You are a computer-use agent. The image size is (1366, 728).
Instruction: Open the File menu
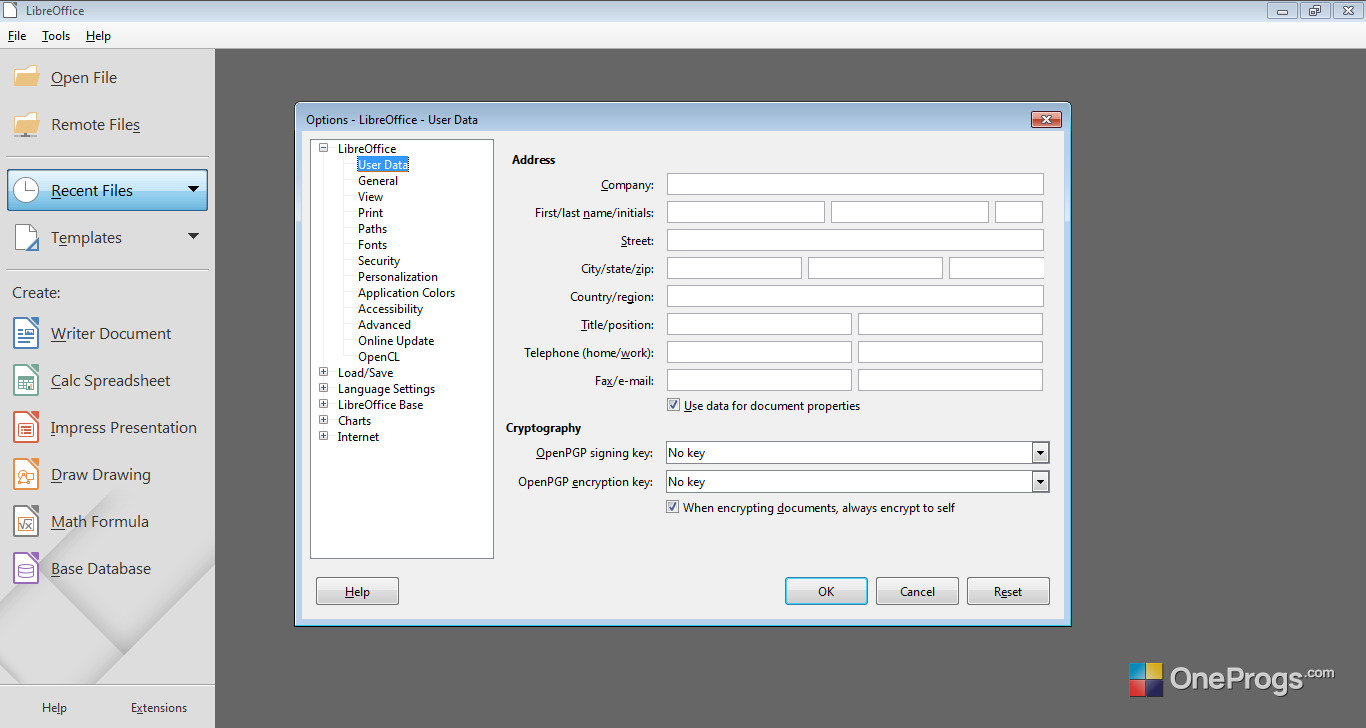pos(17,35)
